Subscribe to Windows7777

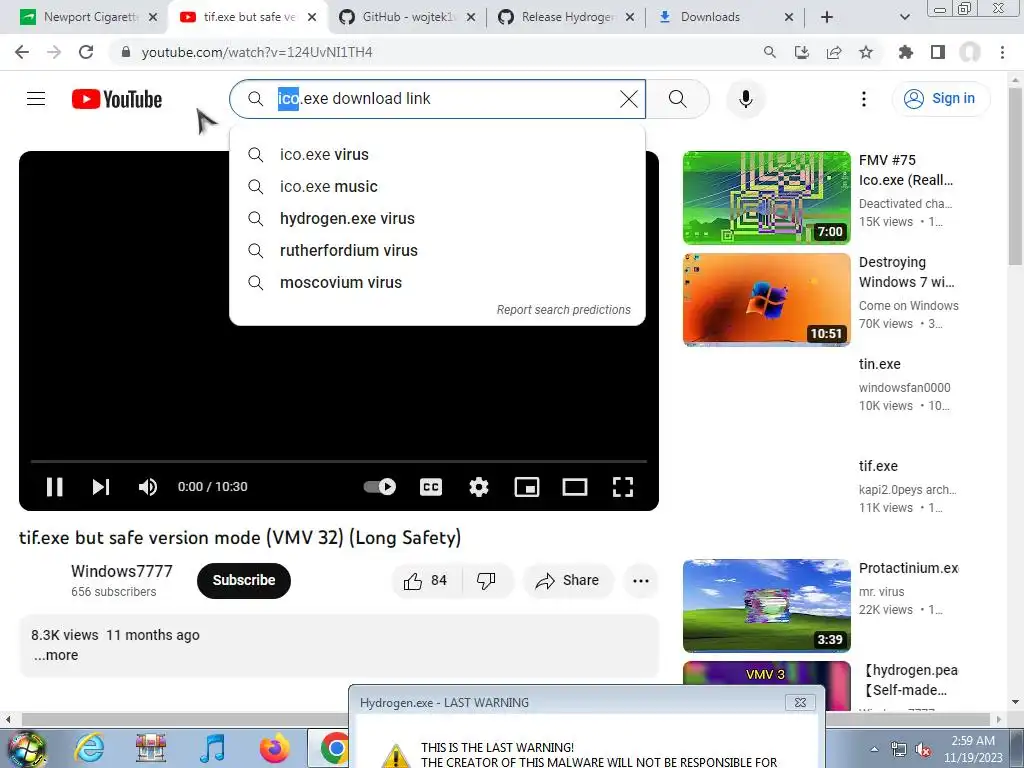tap(244, 581)
